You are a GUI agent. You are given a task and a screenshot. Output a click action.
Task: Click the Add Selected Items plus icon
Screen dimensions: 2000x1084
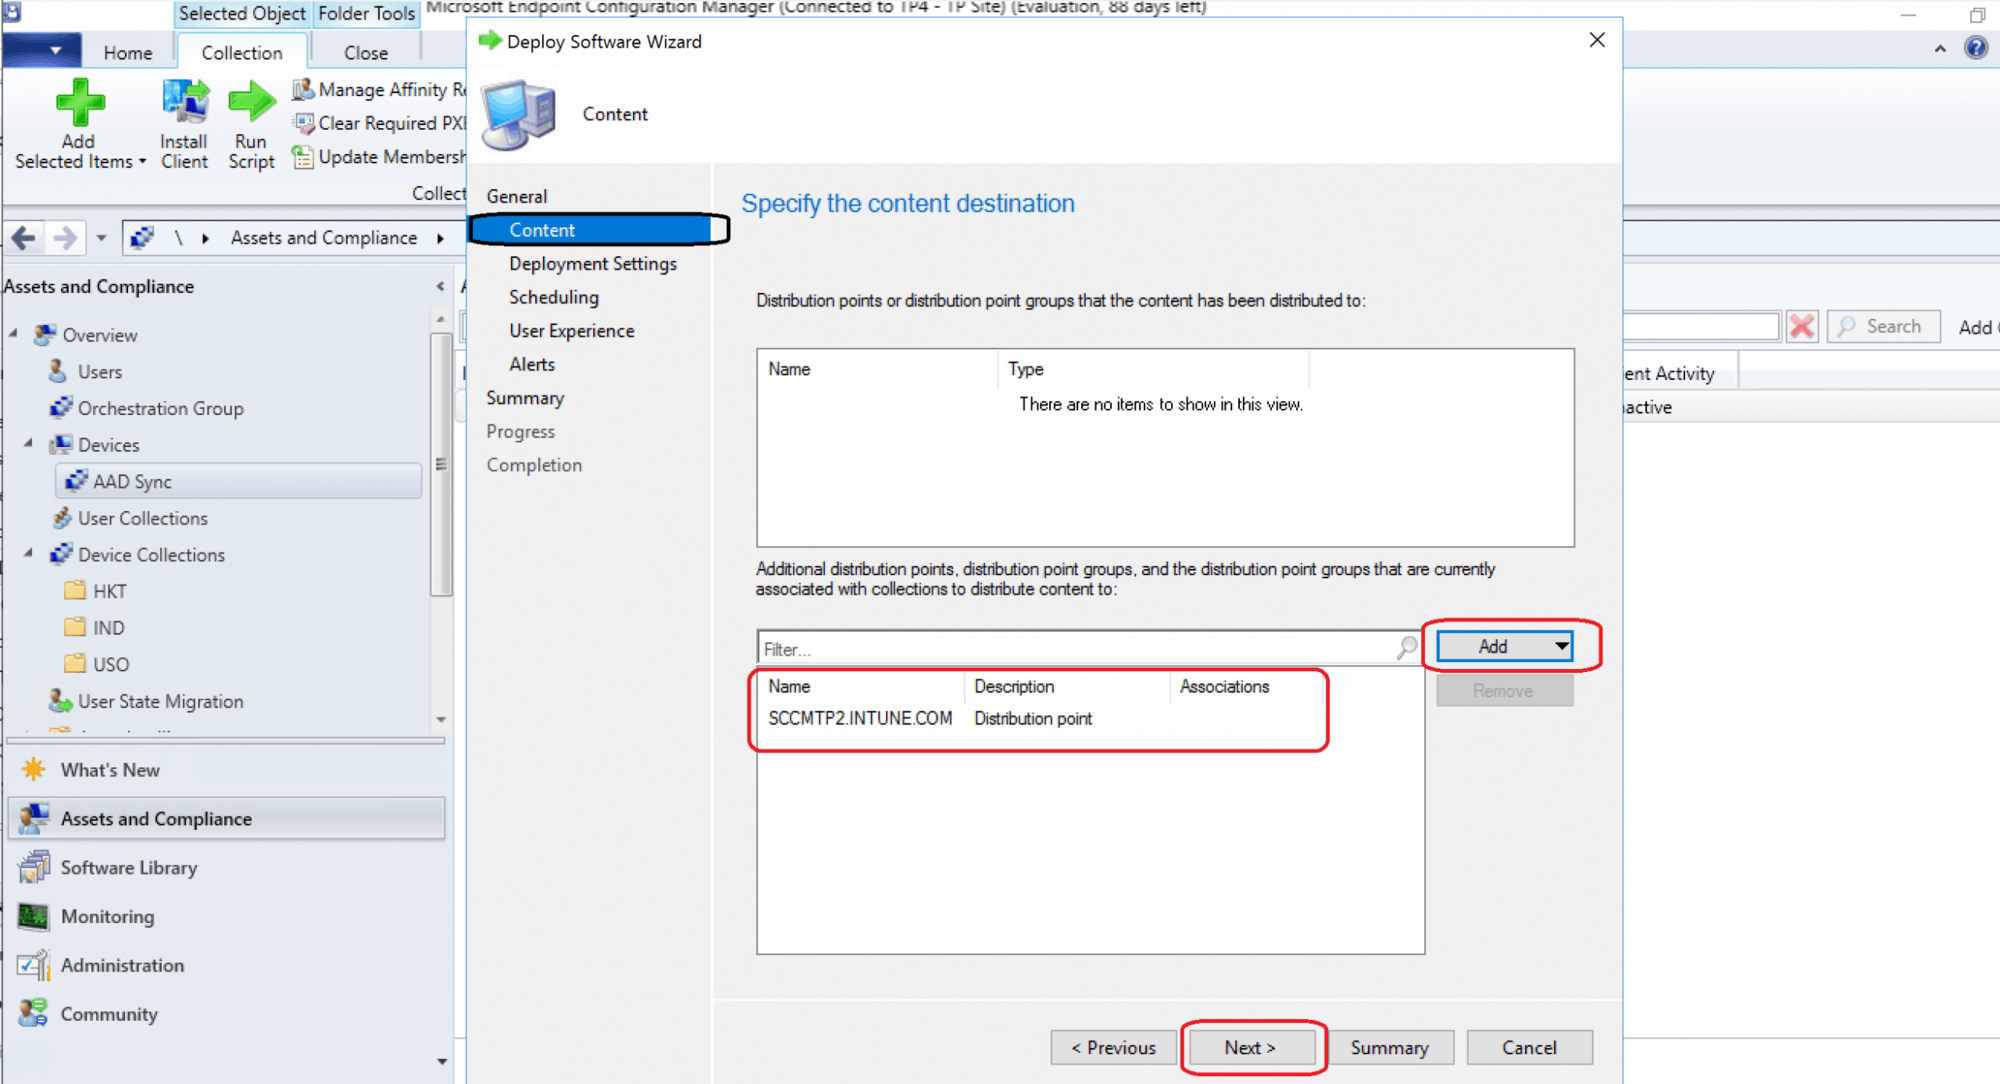coord(80,103)
